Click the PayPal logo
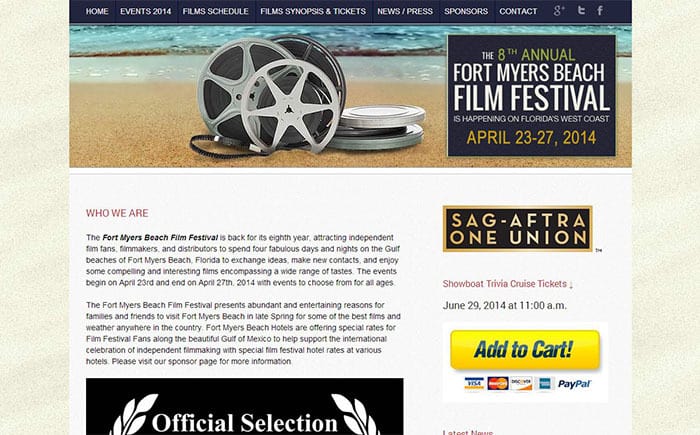This screenshot has height=435, width=700. click(574, 384)
